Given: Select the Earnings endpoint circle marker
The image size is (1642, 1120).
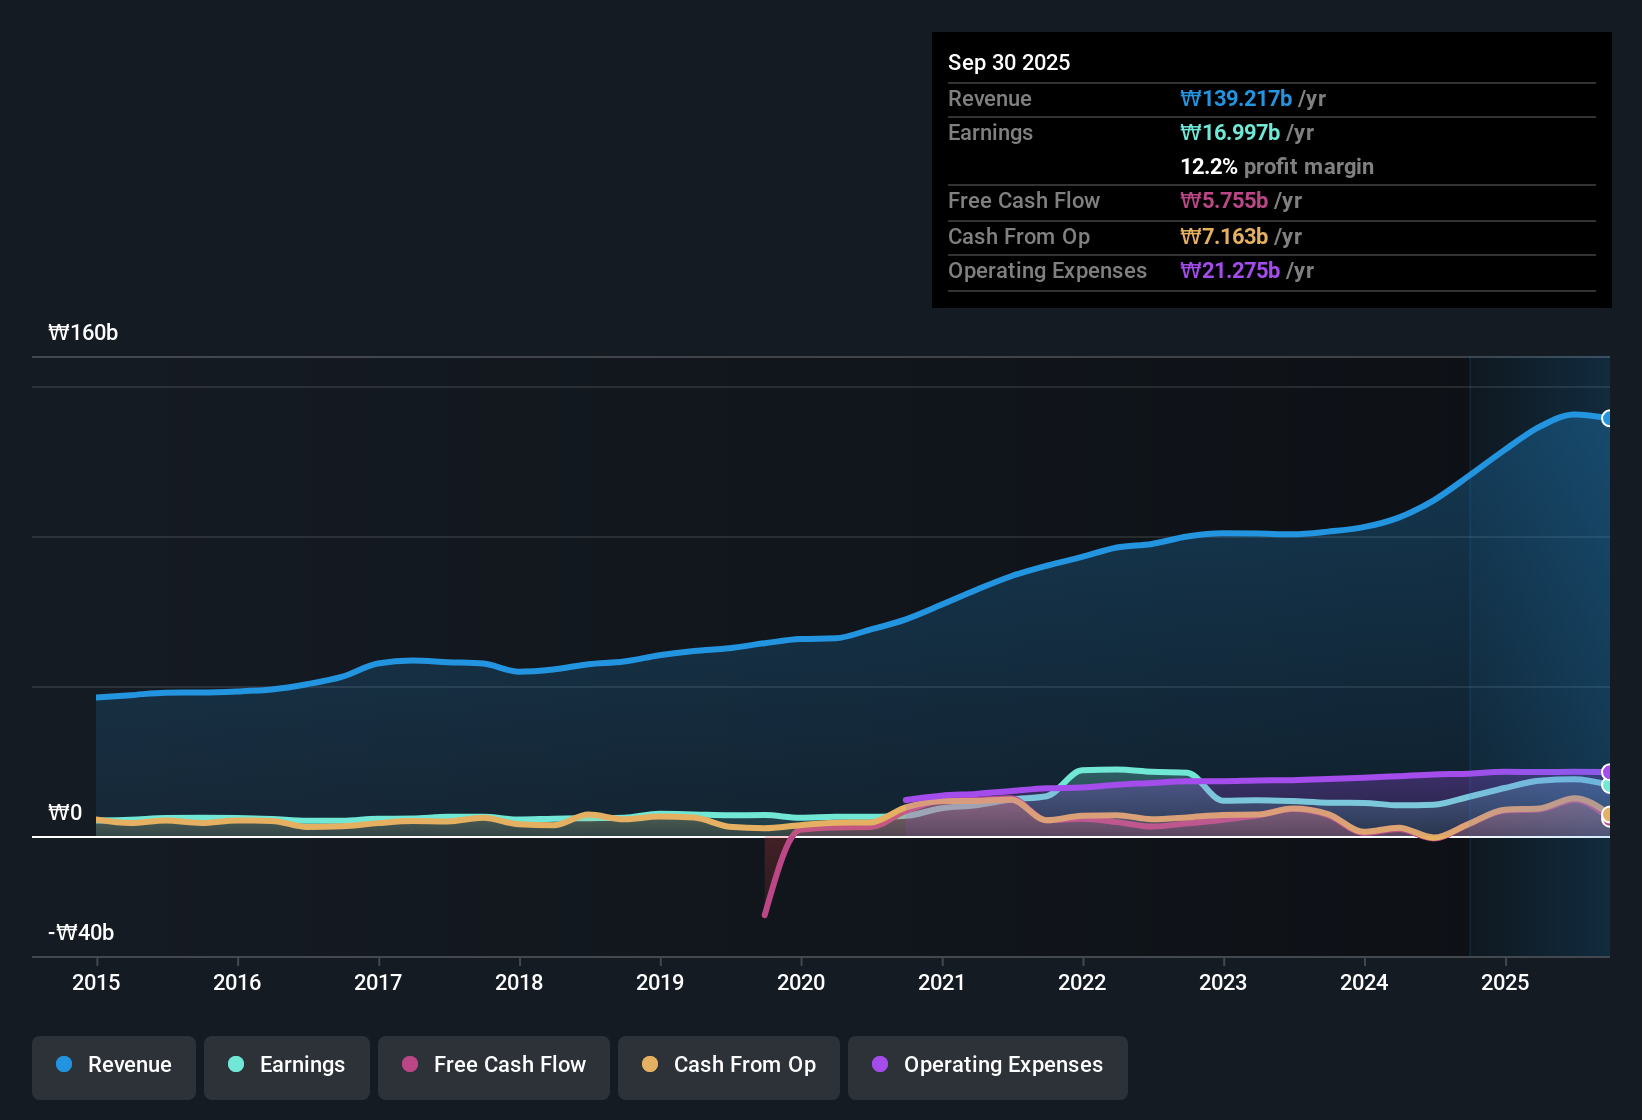Looking at the screenshot, I should coord(1608,787).
